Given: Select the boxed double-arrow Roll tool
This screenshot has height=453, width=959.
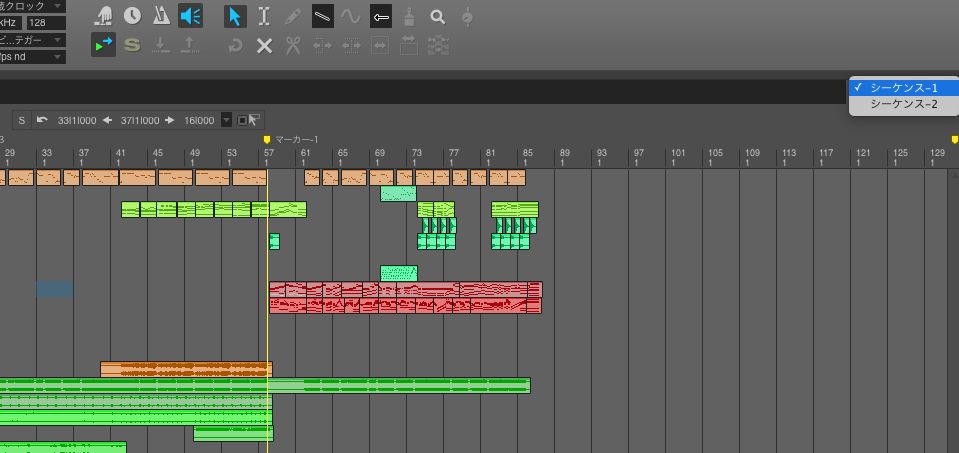Looking at the screenshot, I should coord(380,45).
